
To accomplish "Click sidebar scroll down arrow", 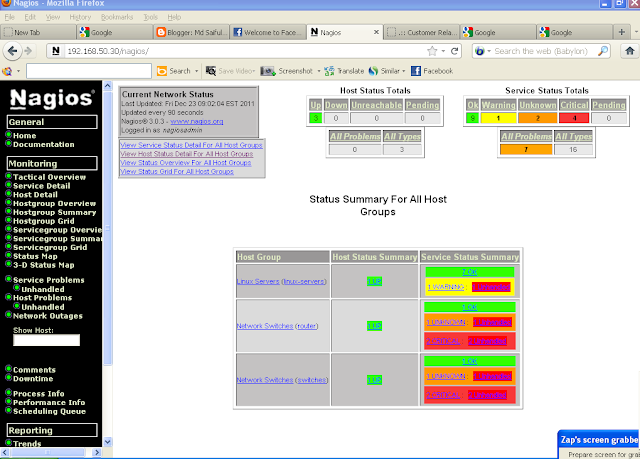I will pos(107,442).
